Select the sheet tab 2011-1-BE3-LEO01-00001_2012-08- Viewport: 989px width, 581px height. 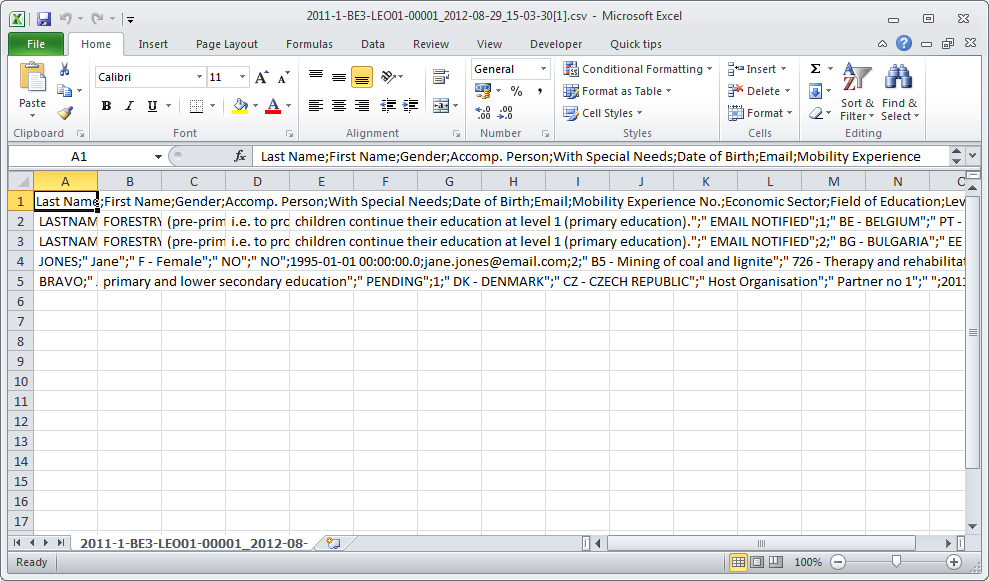[x=194, y=543]
